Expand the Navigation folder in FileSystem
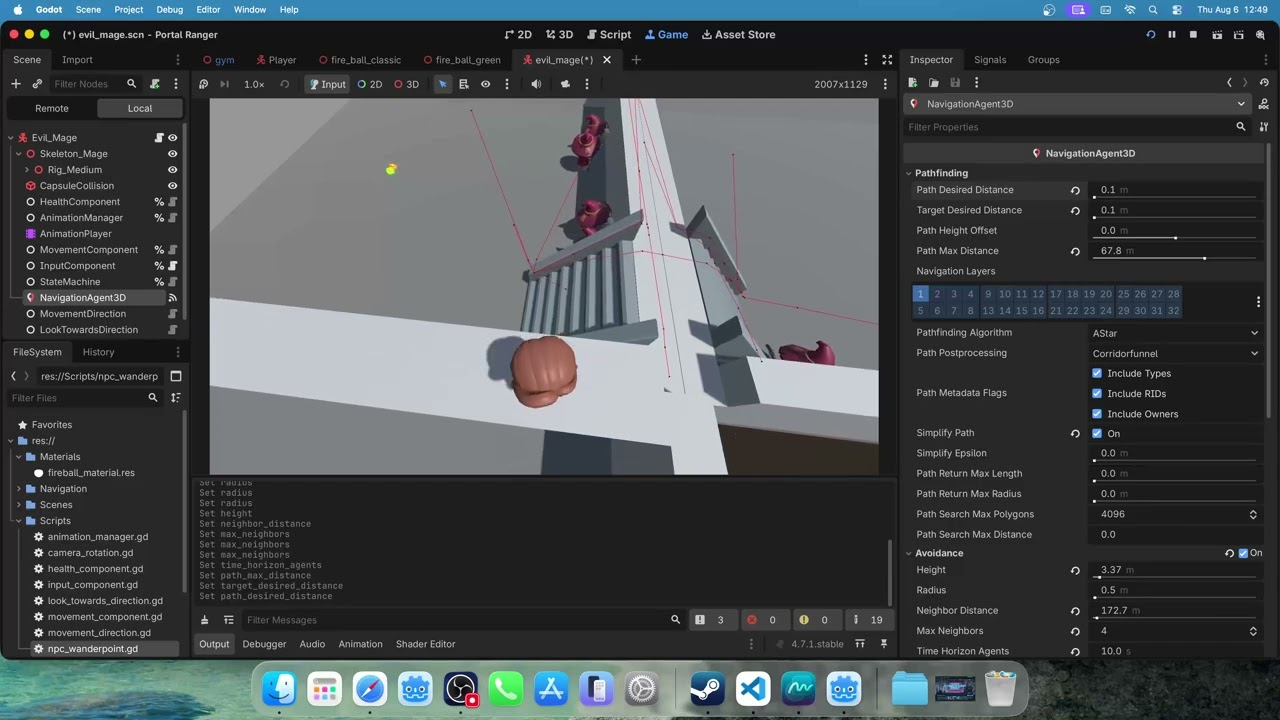 coord(19,489)
